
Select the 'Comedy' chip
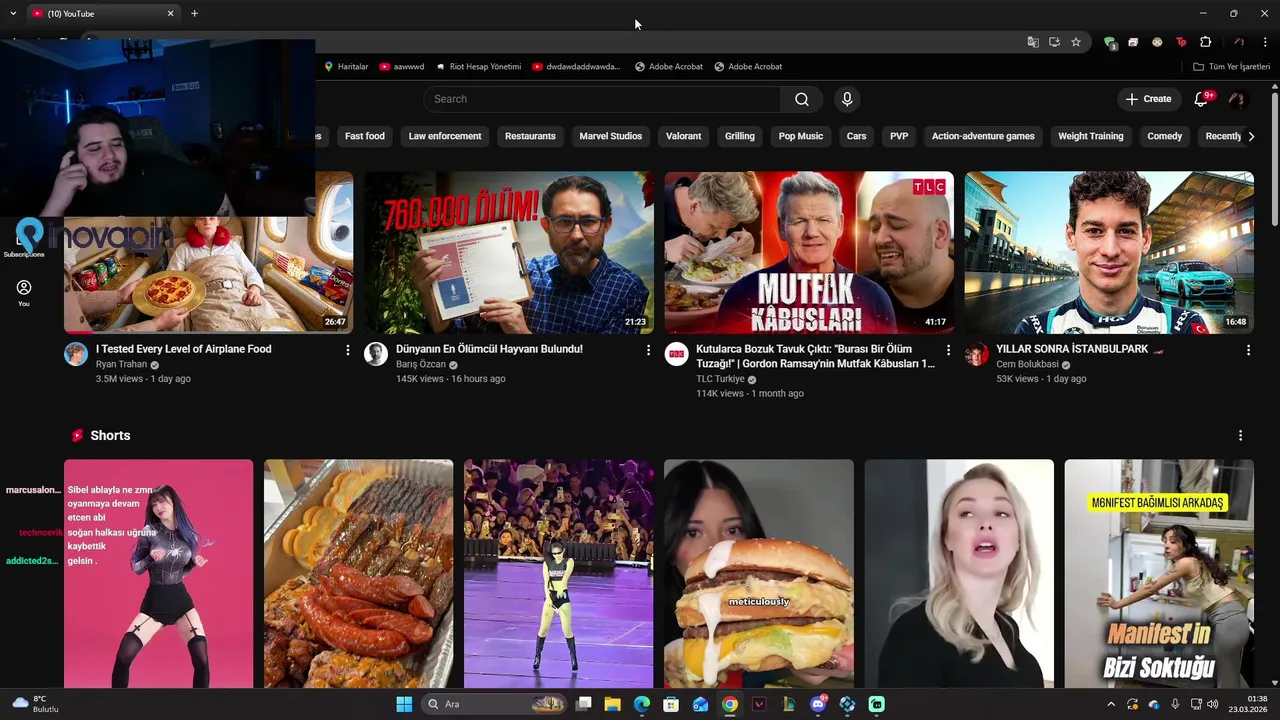click(x=1165, y=136)
